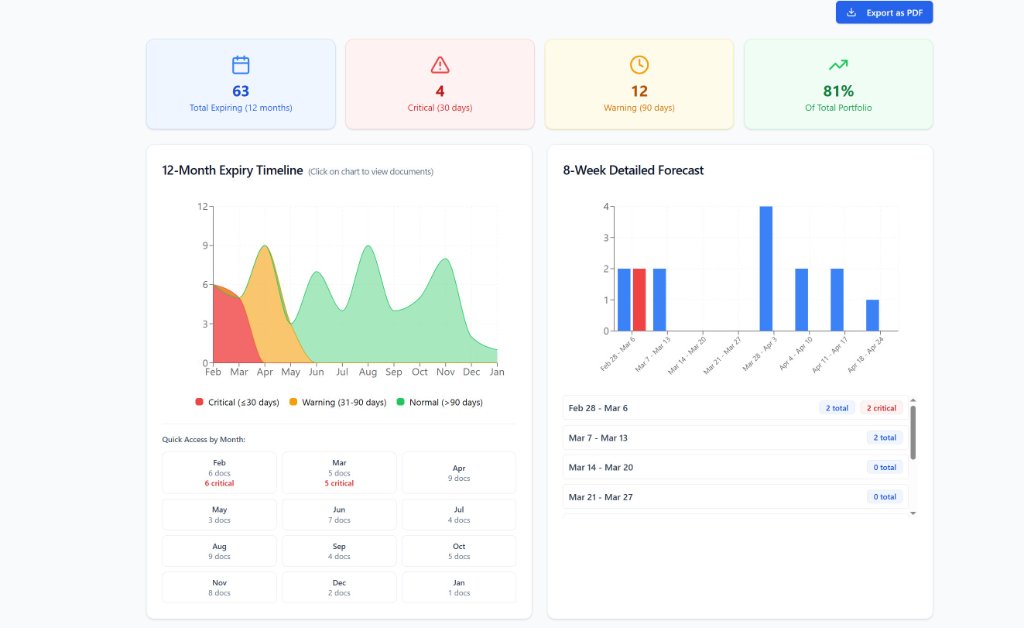Screen dimensions: 1024x628
Task: Open the Of Total Portfolio card
Action: click(839, 84)
